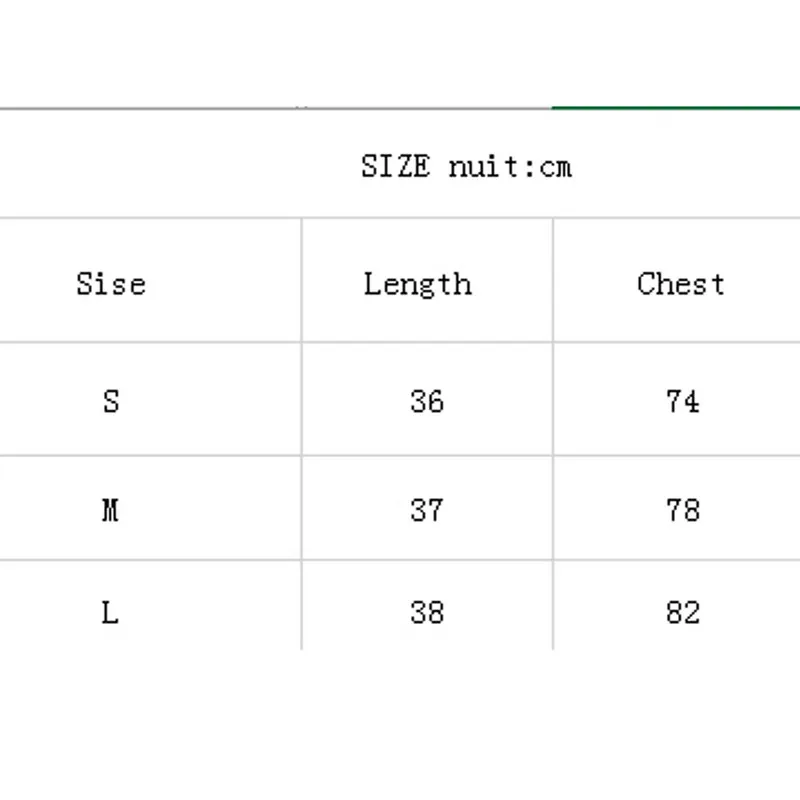Click the size 'M' cell

[x=151, y=508]
